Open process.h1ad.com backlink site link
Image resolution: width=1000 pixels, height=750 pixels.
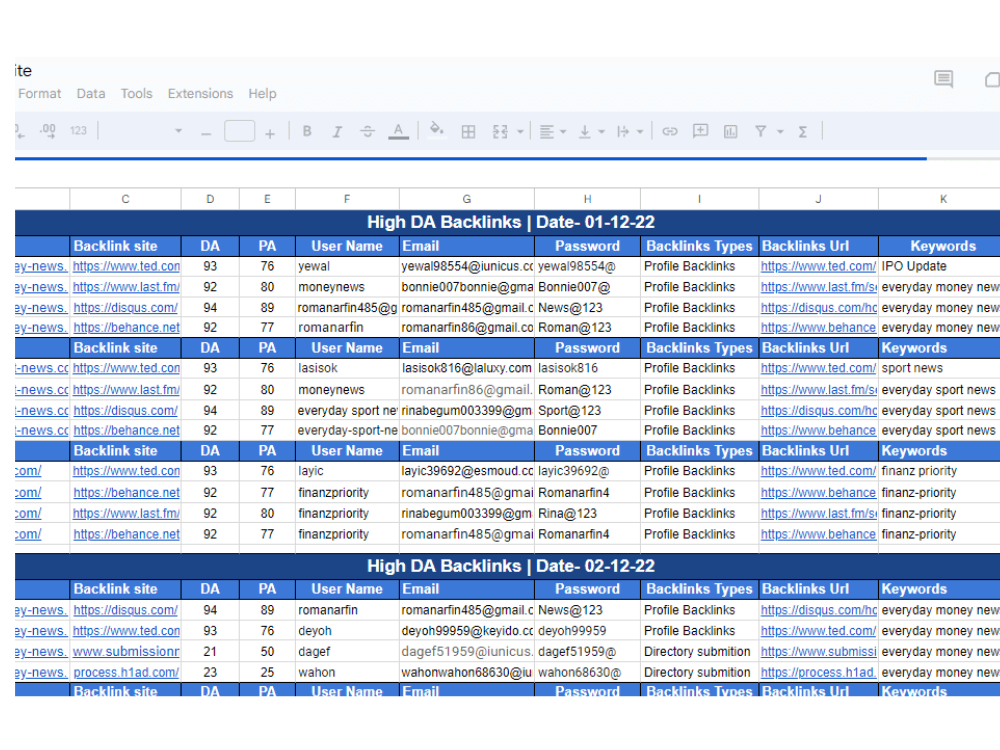click(x=126, y=672)
